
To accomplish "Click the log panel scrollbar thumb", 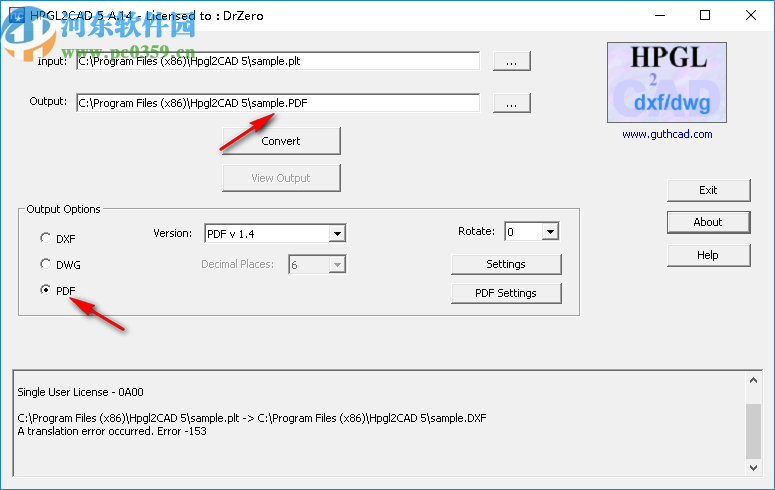I will pyautogui.click(x=753, y=431).
